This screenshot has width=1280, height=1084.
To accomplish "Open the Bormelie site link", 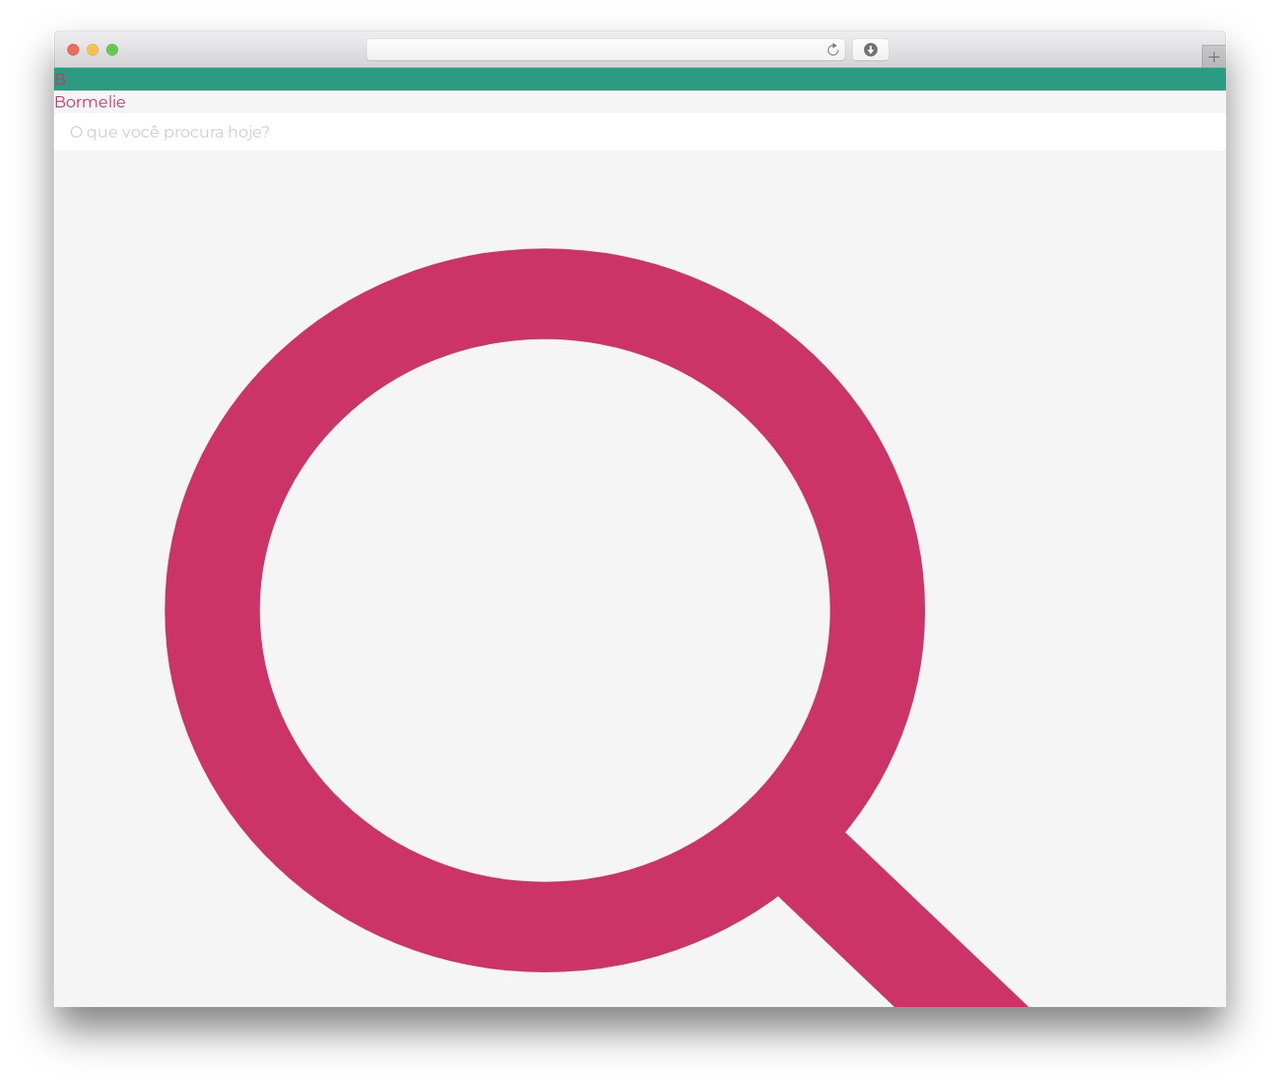I will pyautogui.click(x=90, y=102).
